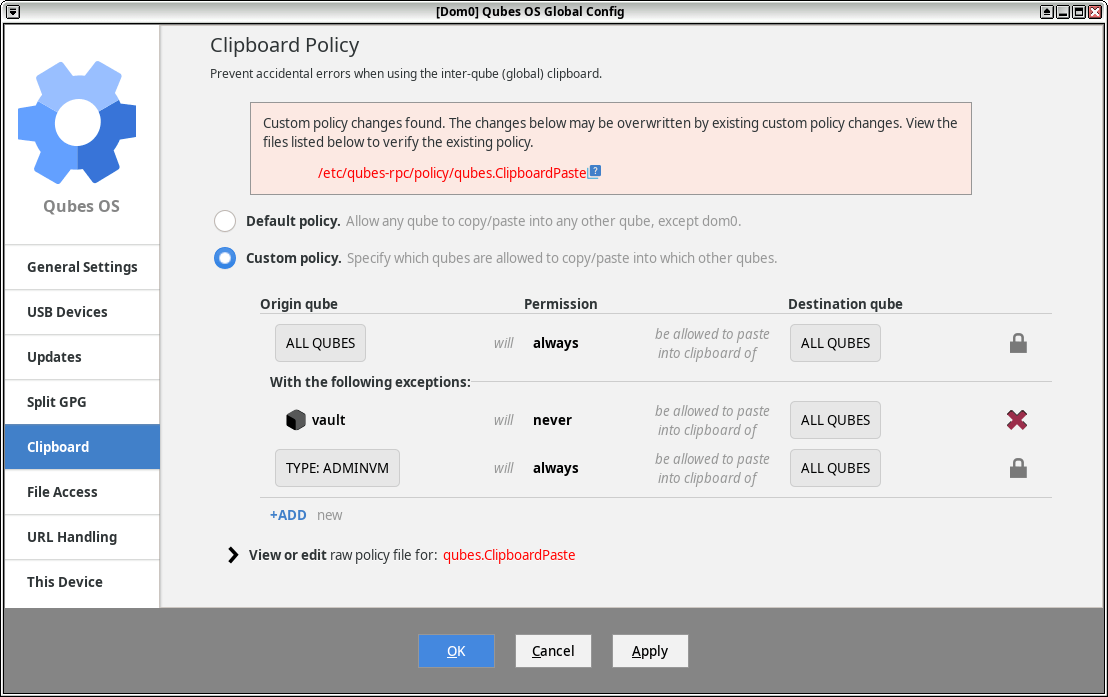Expand View or edit raw policy file
Screen dimensions: 1108x697
[232, 554]
